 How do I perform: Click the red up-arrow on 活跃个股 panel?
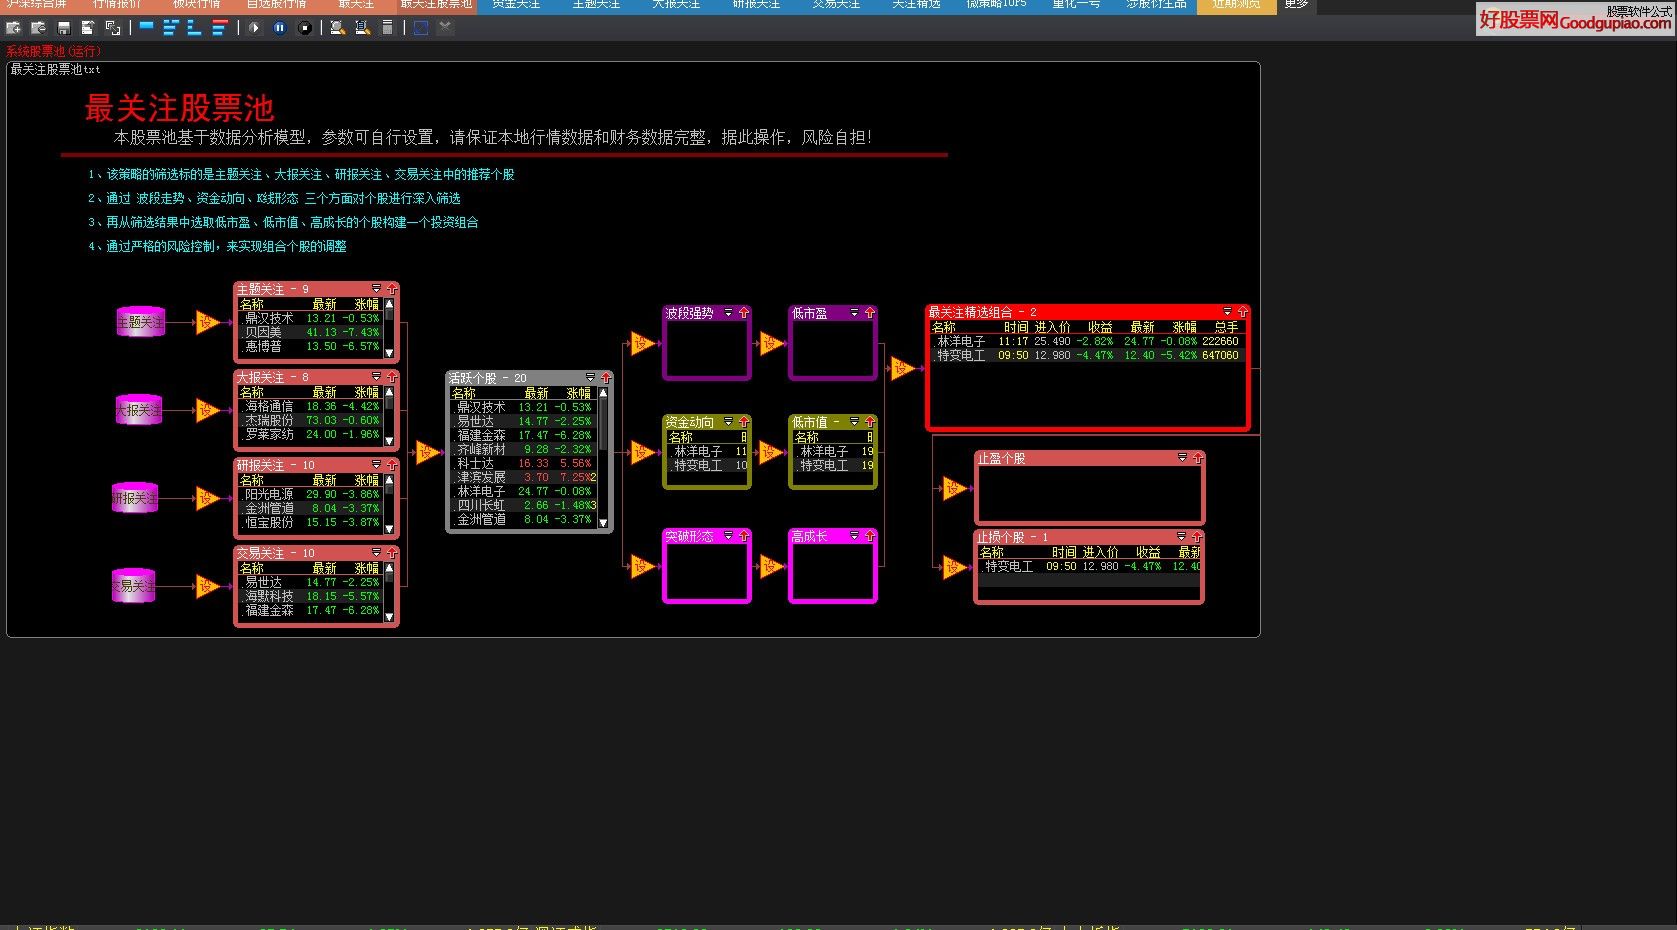[606, 378]
